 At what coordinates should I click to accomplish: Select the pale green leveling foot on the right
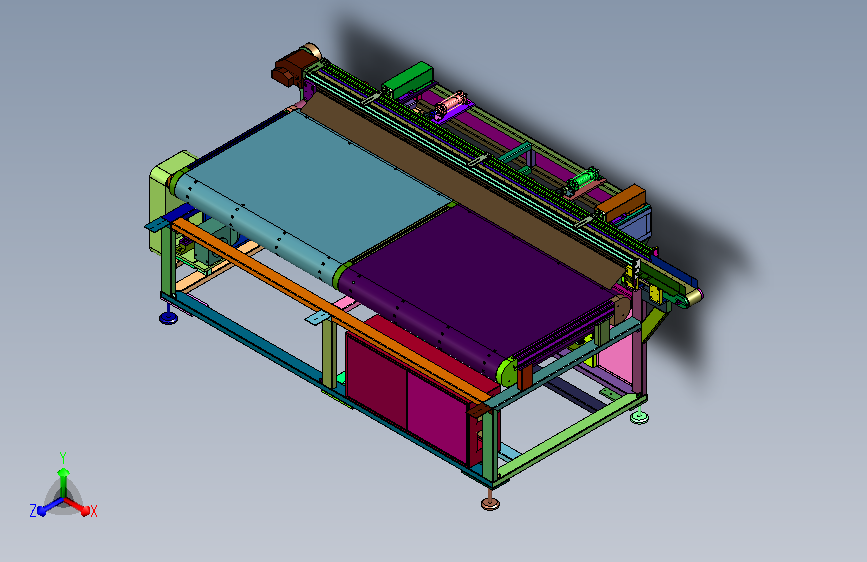click(x=639, y=416)
